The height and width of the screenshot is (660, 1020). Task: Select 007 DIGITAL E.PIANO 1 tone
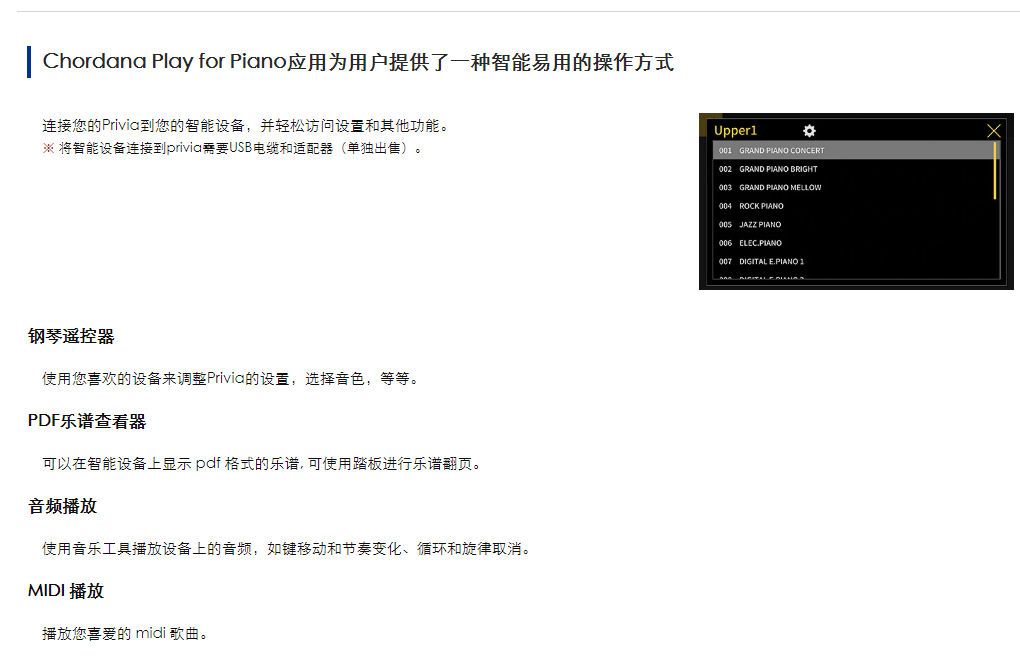coord(853,261)
